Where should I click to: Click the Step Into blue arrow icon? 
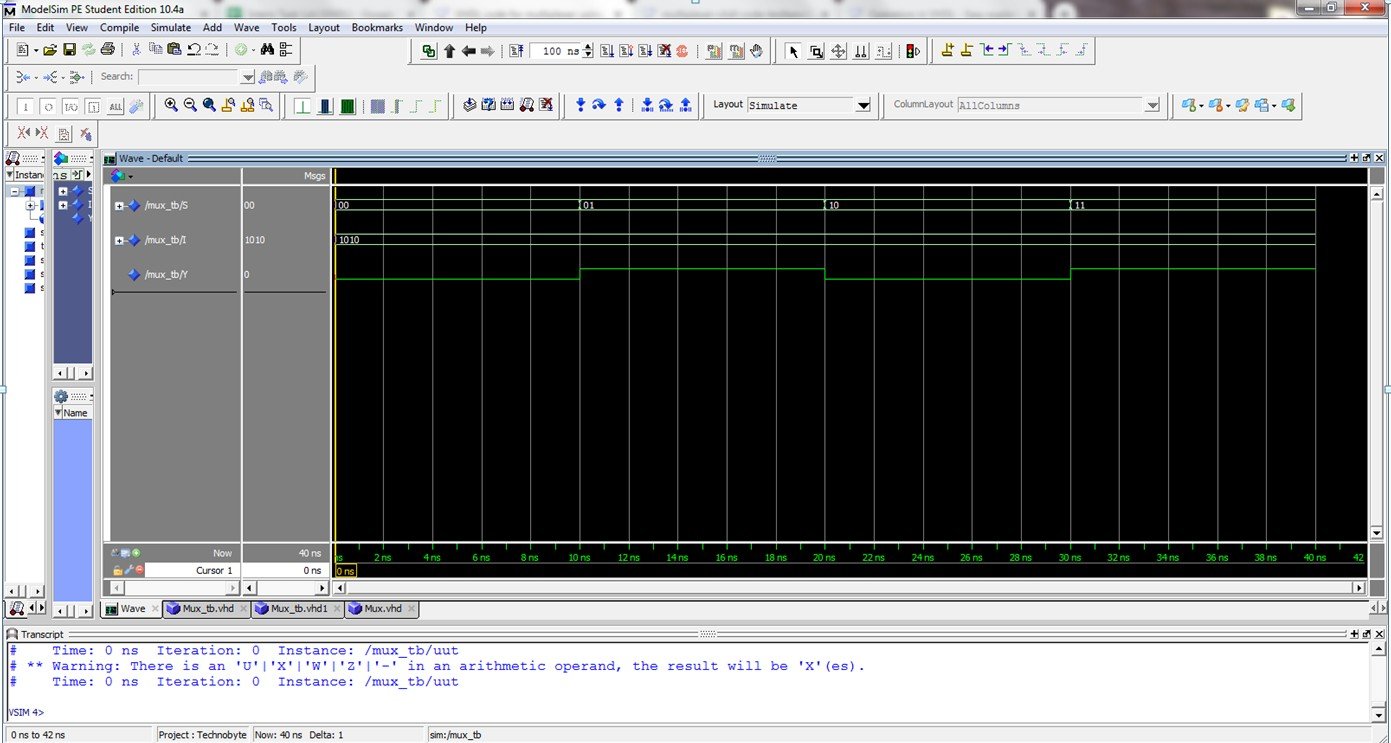(x=580, y=105)
